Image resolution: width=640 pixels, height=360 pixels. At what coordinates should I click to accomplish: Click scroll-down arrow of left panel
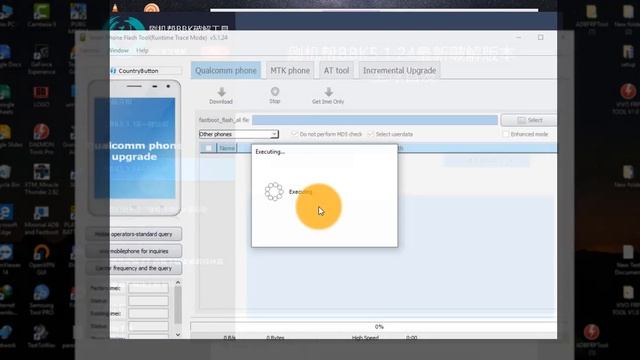pos(178,335)
